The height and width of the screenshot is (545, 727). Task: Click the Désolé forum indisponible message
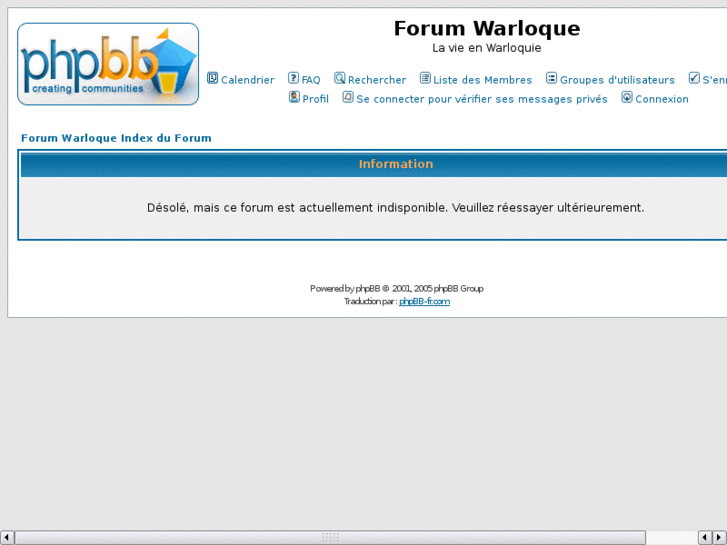[x=395, y=208]
